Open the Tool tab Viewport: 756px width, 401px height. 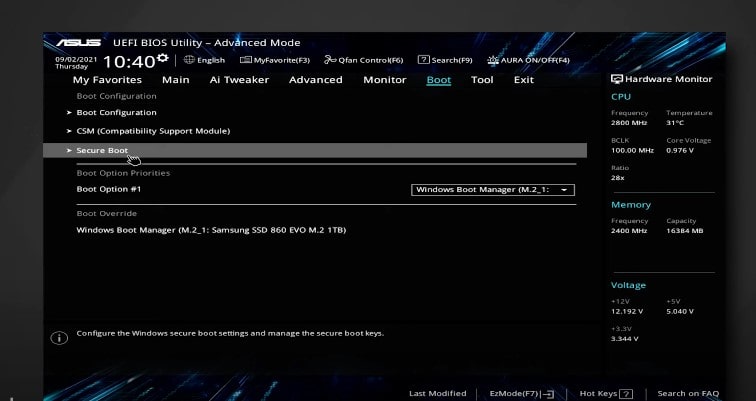tap(482, 80)
